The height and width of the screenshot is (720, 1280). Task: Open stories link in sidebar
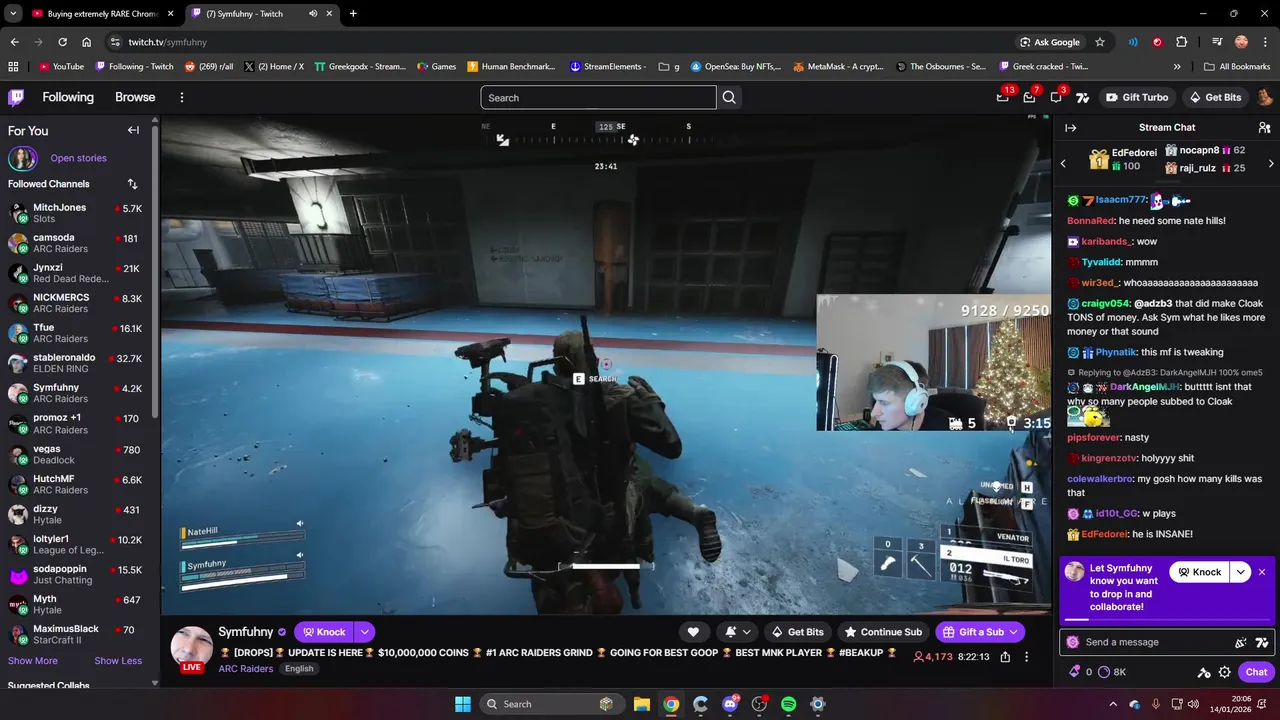[x=78, y=158]
